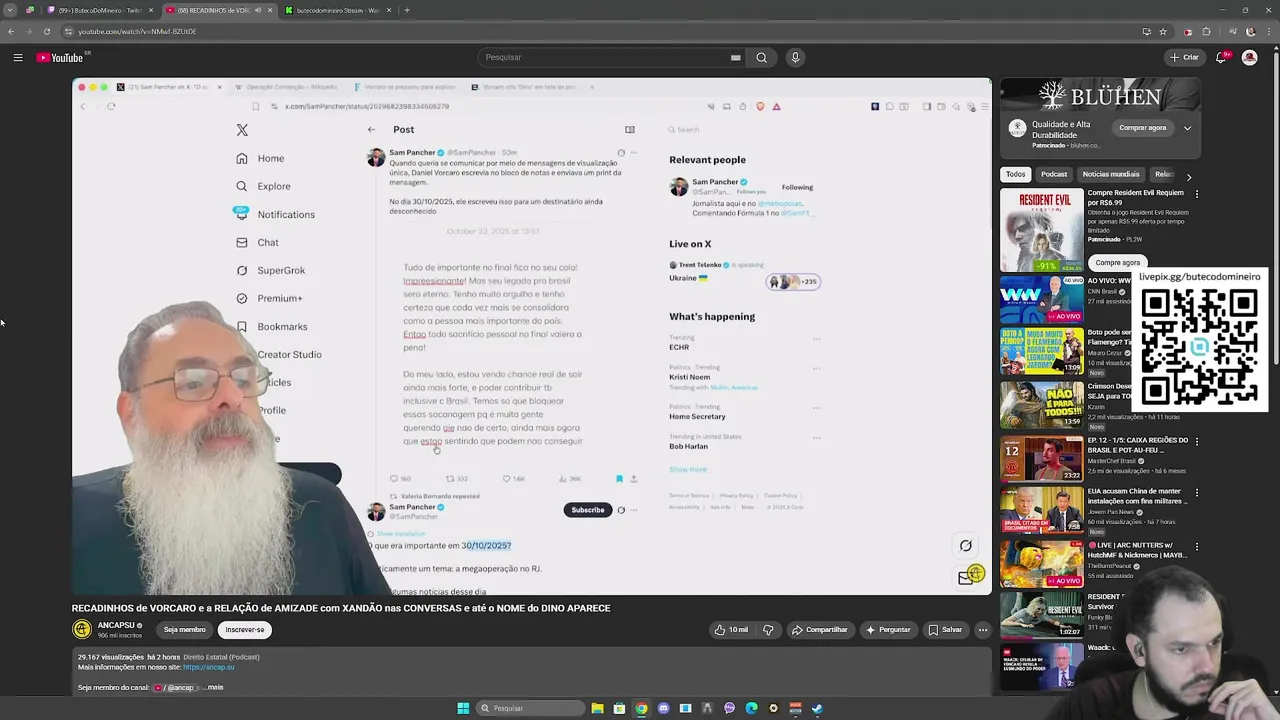Click the Criar create button
The height and width of the screenshot is (720, 1280).
coord(1184,58)
